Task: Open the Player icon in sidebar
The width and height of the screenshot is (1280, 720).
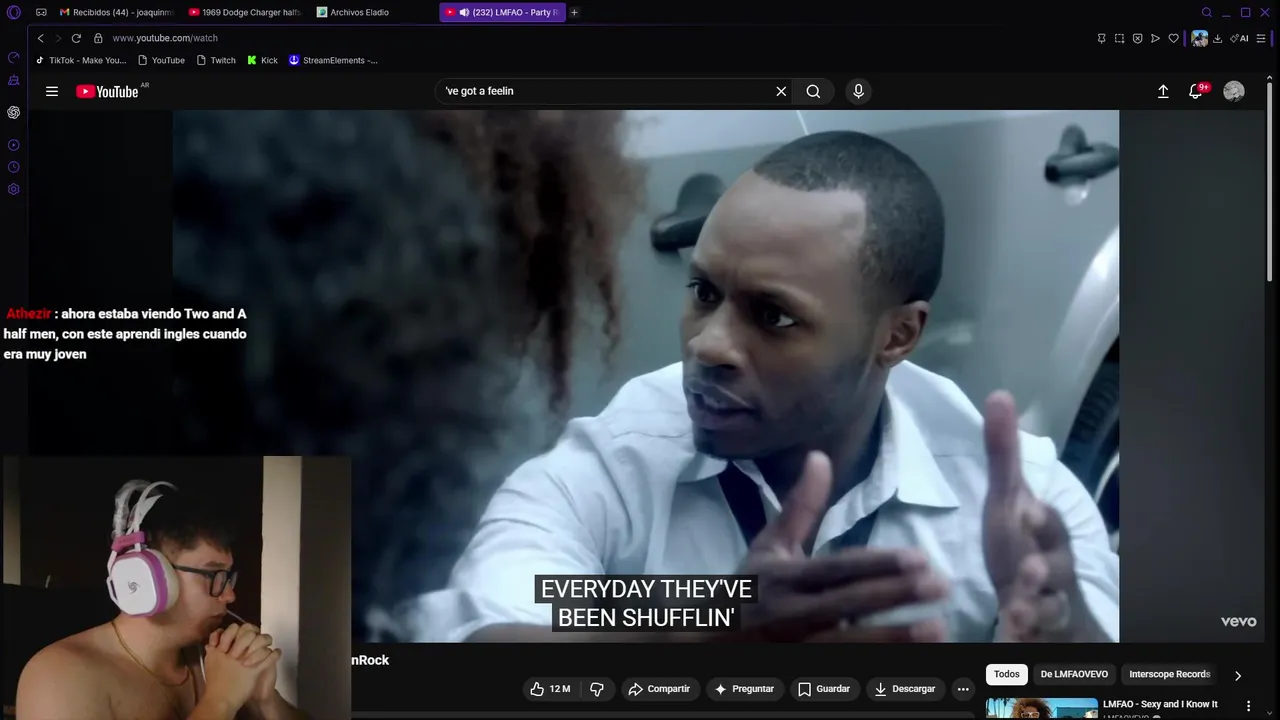Action: (13, 145)
